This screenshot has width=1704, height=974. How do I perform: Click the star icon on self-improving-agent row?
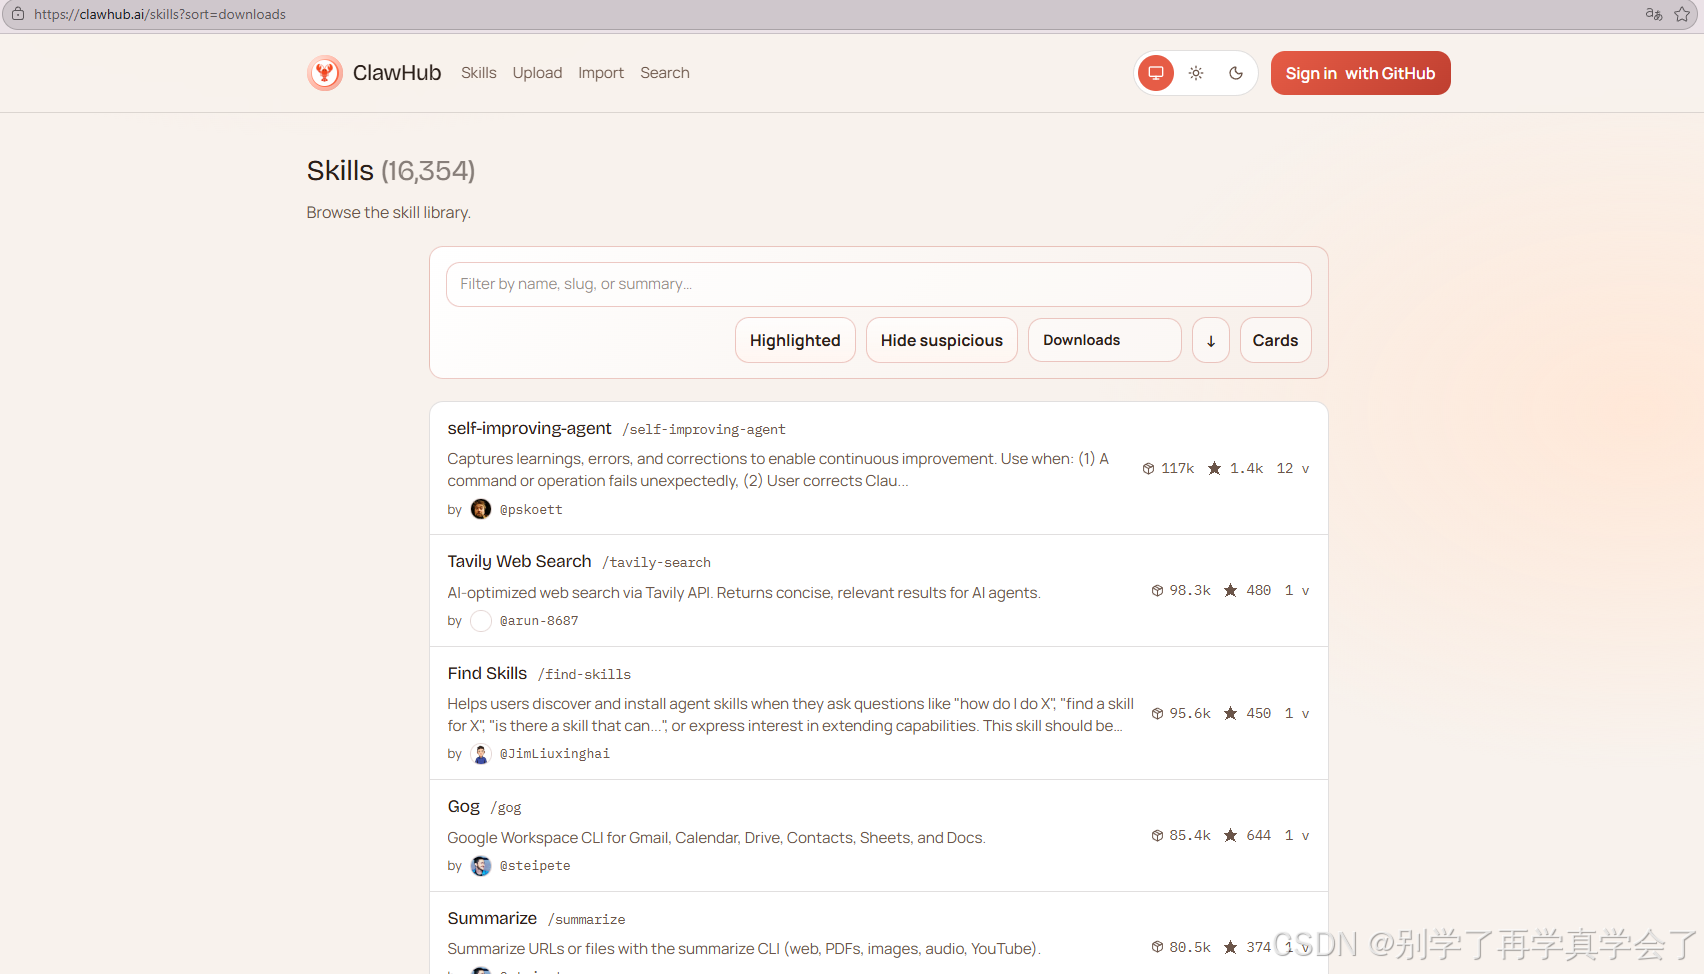(1214, 468)
